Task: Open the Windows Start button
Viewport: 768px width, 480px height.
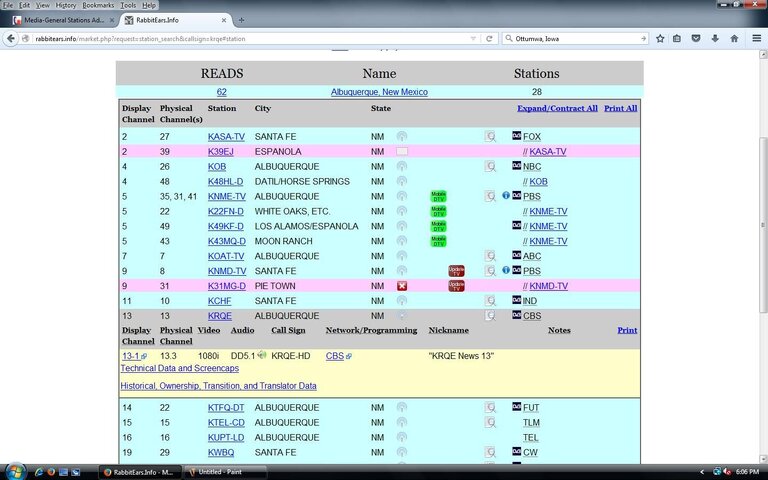Action: pos(15,472)
